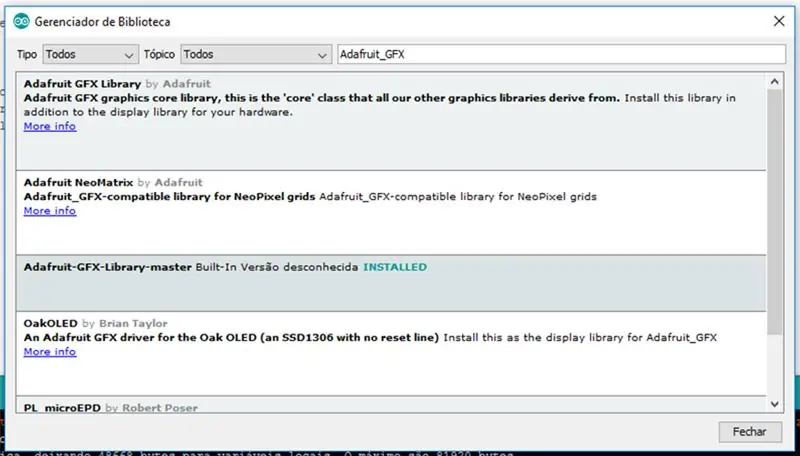Click 'by Robert Poser' author text
The height and width of the screenshot is (456, 800).
[x=152, y=408]
